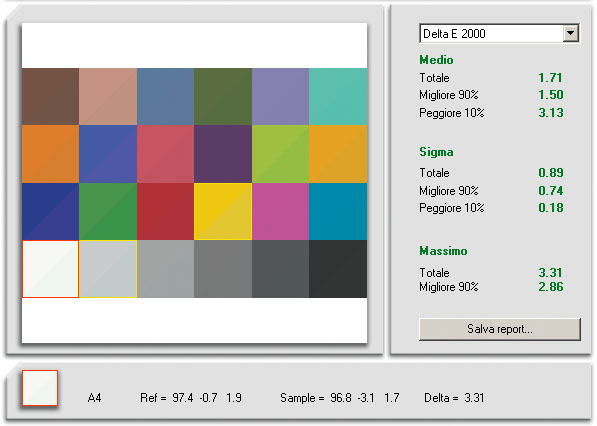Click the Delta E 2000 combo box field
The height and width of the screenshot is (426, 597).
point(499,34)
